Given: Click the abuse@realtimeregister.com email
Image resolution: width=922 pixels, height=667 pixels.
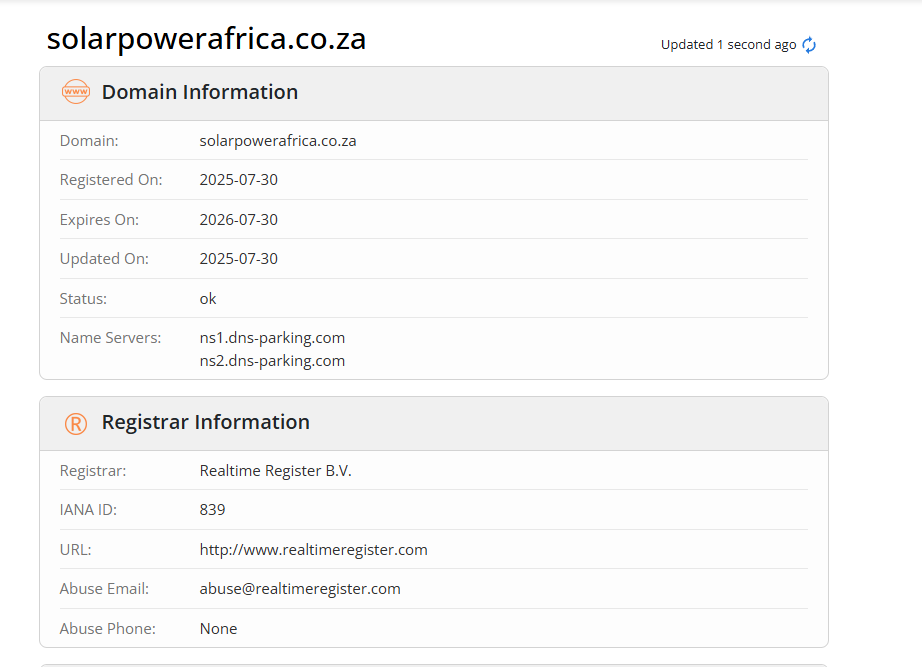Looking at the screenshot, I should point(300,589).
